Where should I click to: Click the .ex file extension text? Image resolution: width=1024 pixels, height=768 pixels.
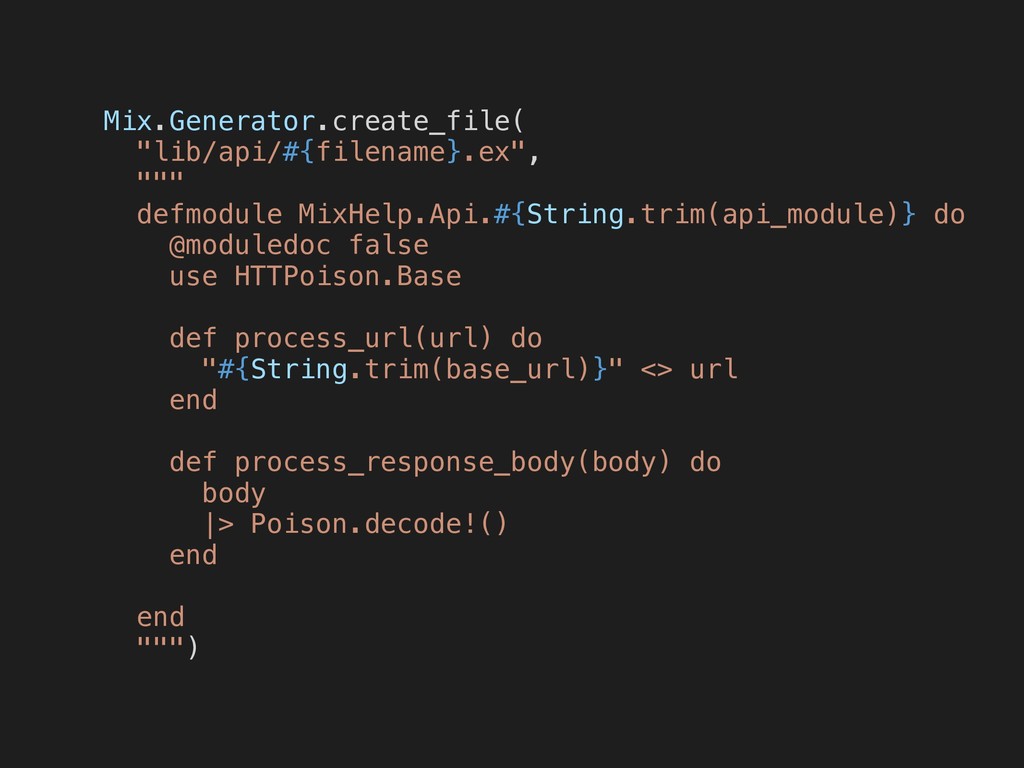[486, 152]
